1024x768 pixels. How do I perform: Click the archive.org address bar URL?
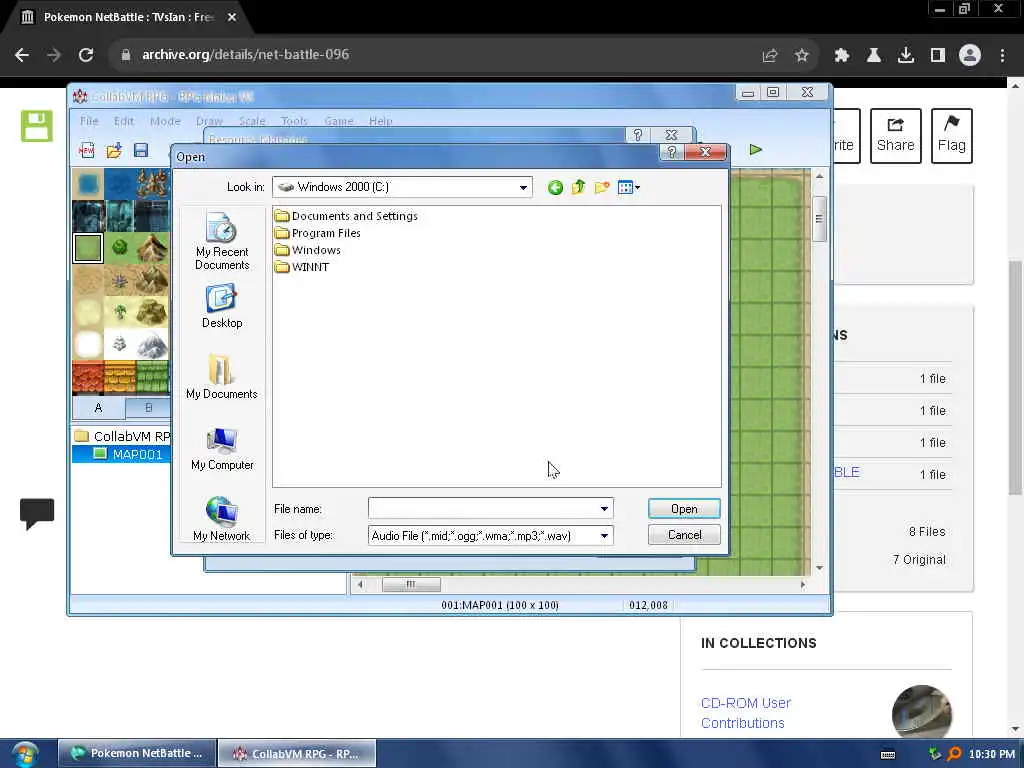click(246, 55)
